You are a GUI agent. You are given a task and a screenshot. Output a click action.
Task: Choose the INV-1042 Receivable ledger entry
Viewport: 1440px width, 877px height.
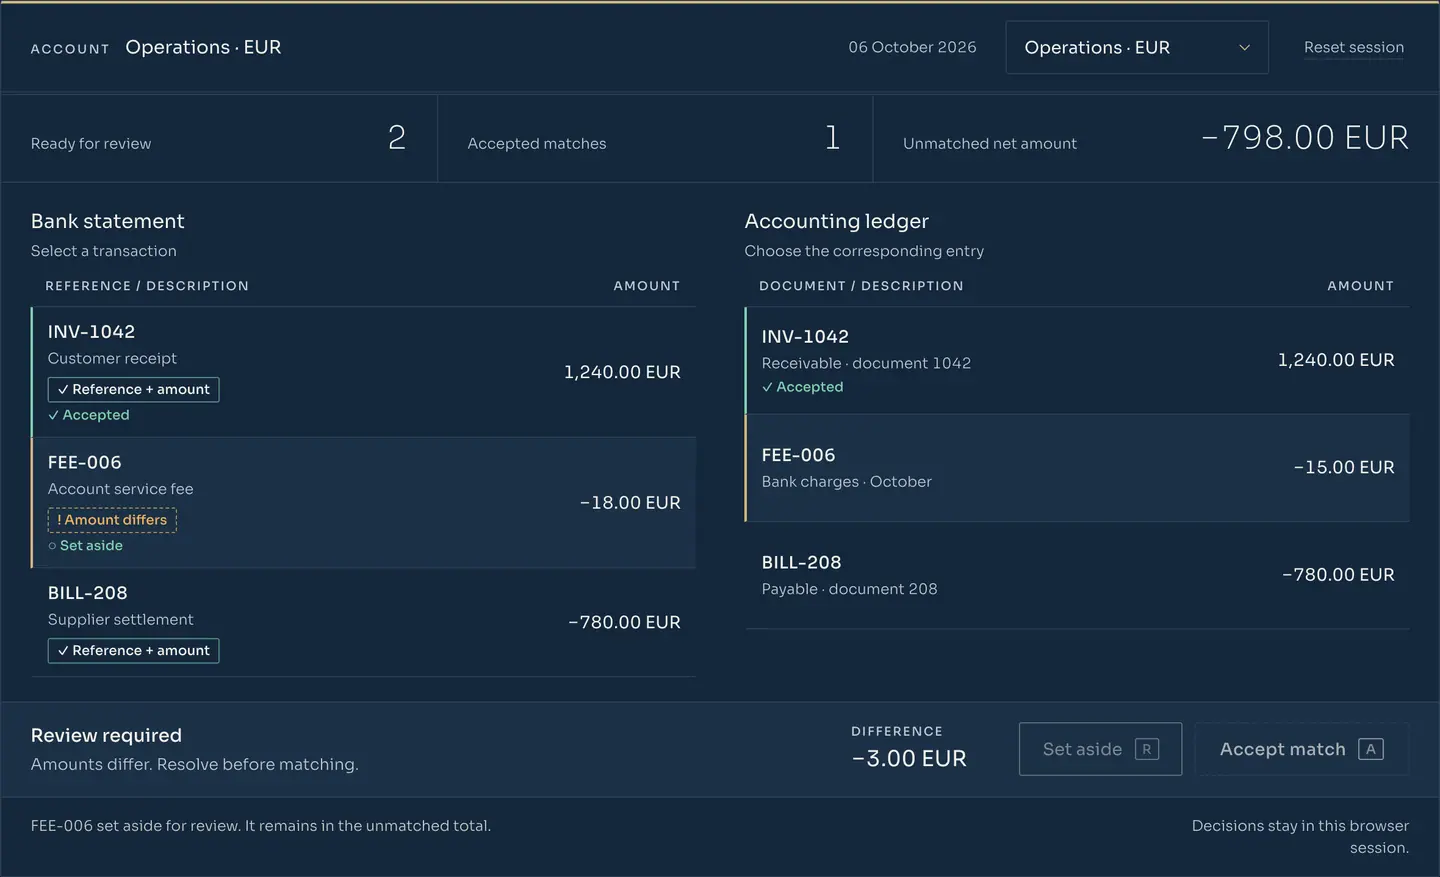pos(1077,360)
